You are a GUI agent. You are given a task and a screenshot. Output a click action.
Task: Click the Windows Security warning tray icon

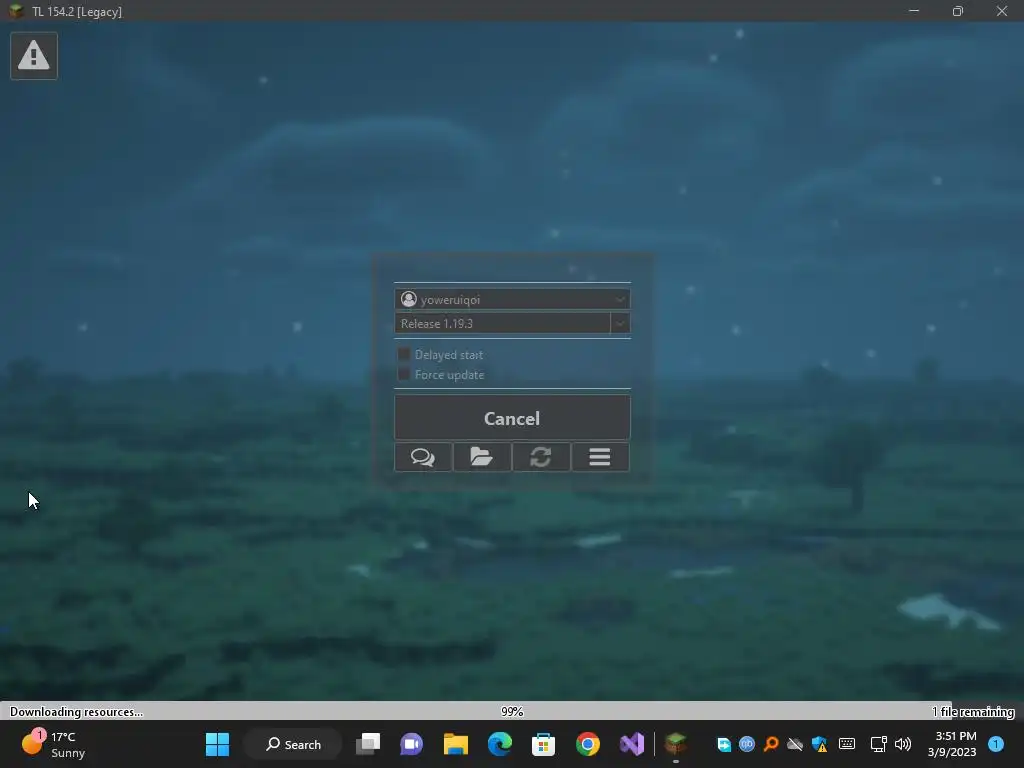[820, 744]
